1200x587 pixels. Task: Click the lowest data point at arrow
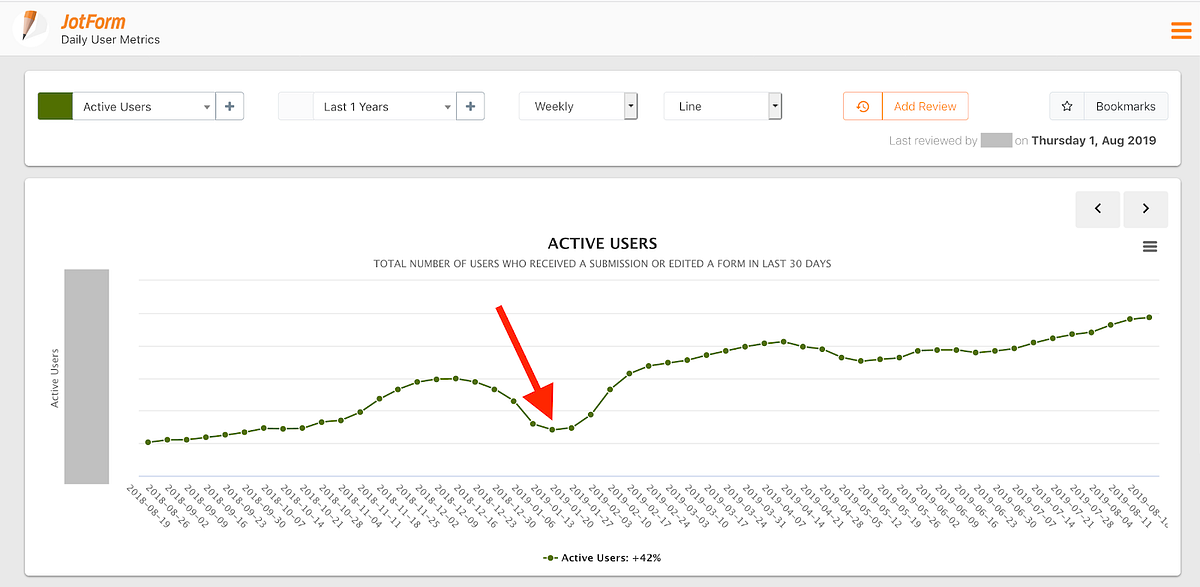(552, 430)
